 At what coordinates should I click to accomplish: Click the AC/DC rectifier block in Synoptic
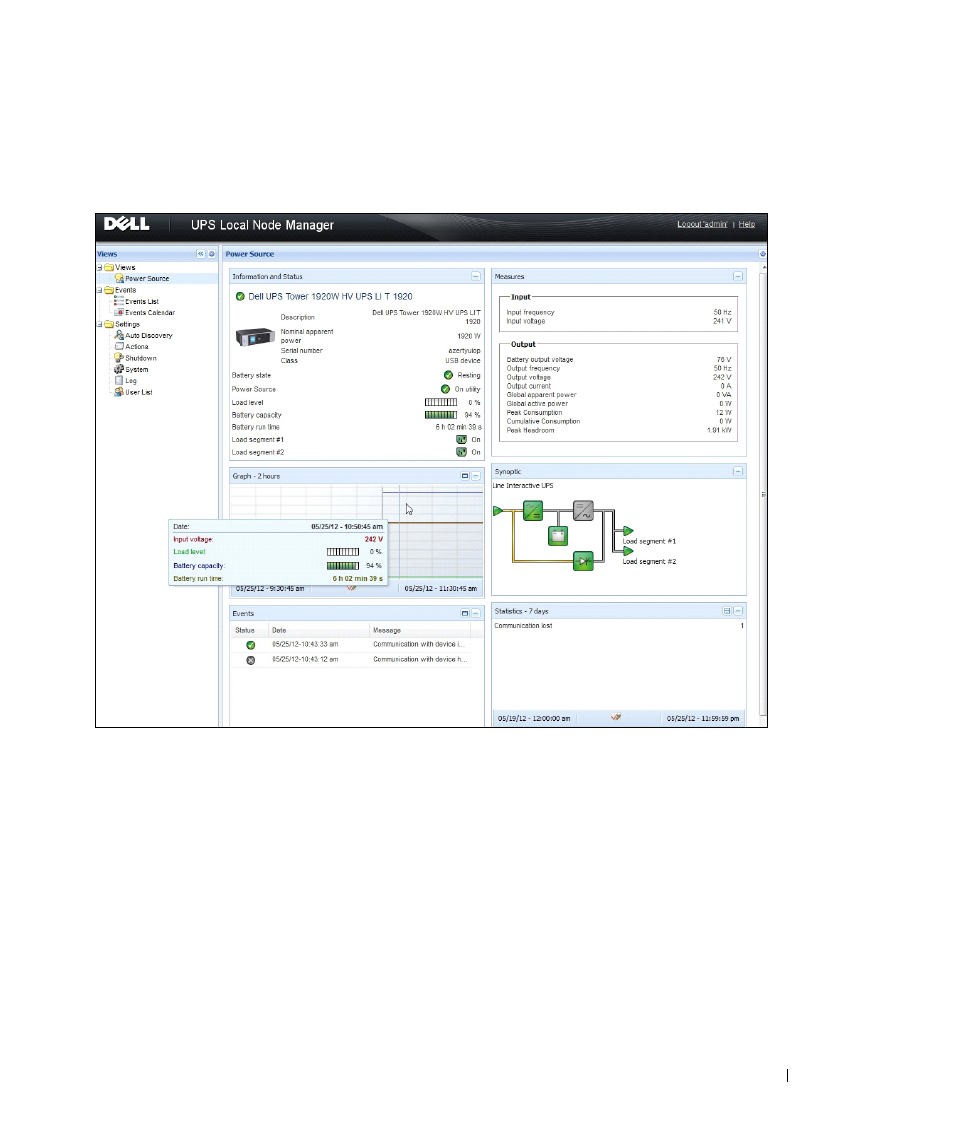tap(533, 510)
